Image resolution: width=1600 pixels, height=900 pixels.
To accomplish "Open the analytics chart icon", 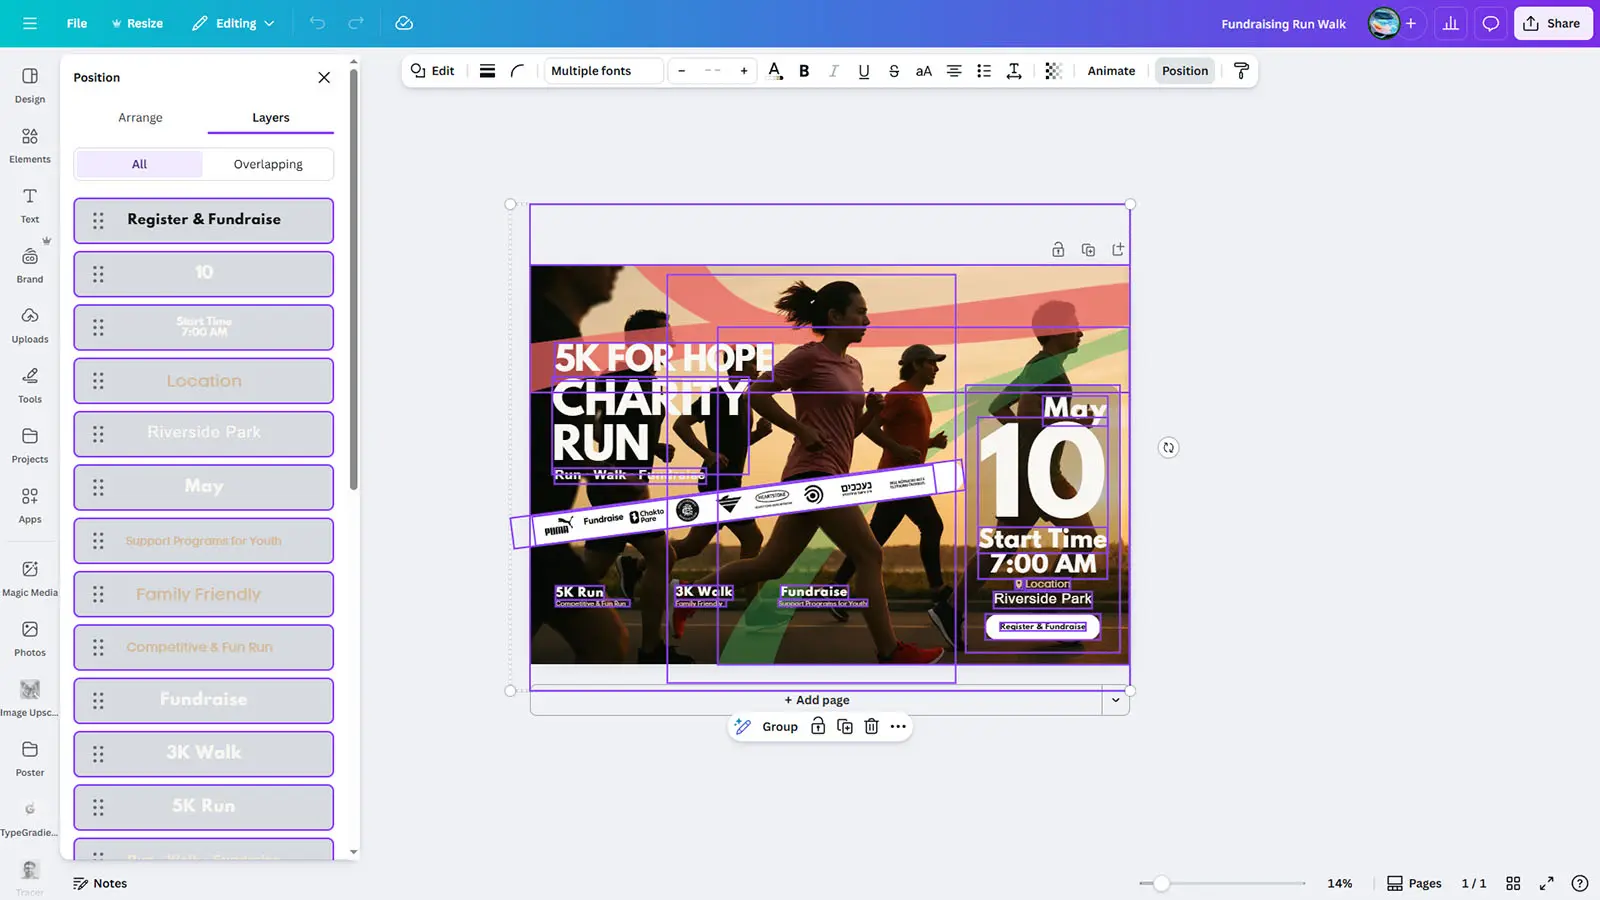I will (x=1450, y=23).
